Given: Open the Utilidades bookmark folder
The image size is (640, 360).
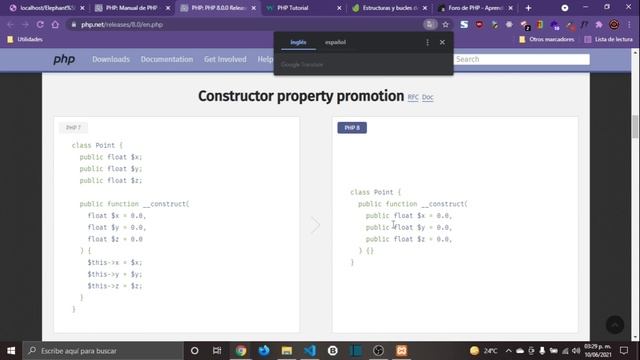Looking at the screenshot, I should pyautogui.click(x=25, y=40).
